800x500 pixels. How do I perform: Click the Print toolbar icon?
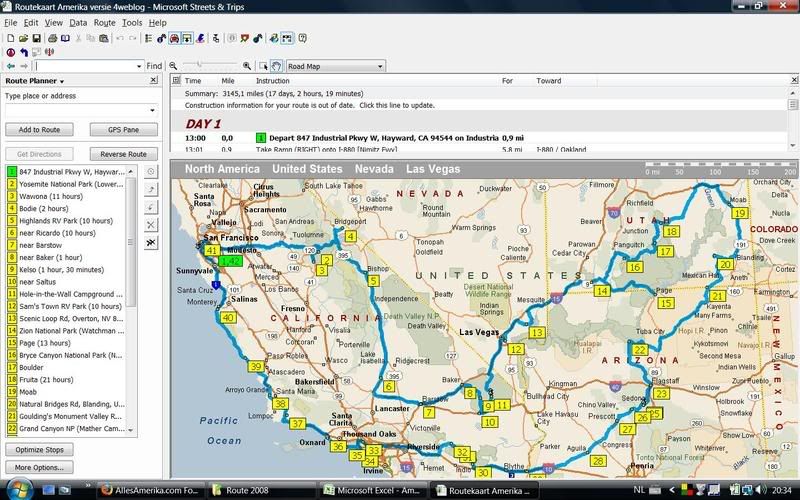pos(52,38)
